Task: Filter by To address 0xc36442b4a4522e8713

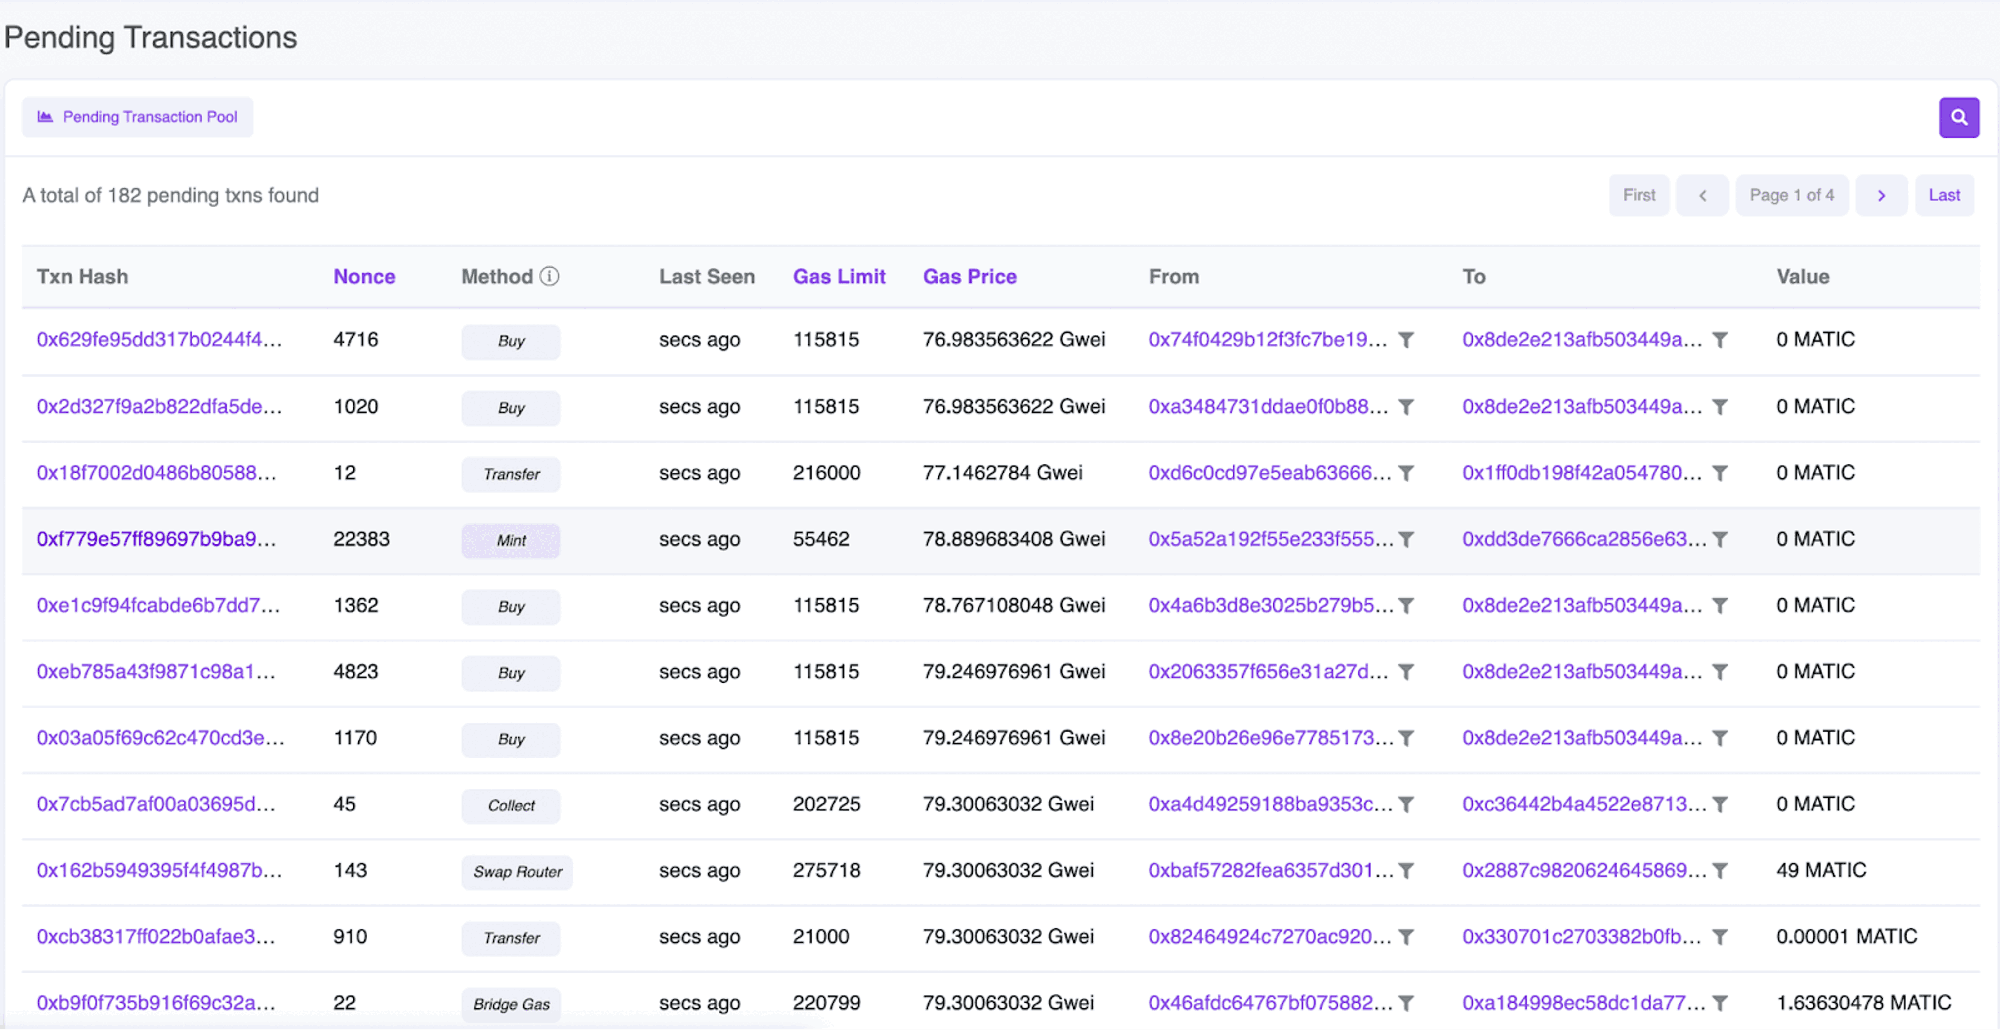Action: (1720, 805)
